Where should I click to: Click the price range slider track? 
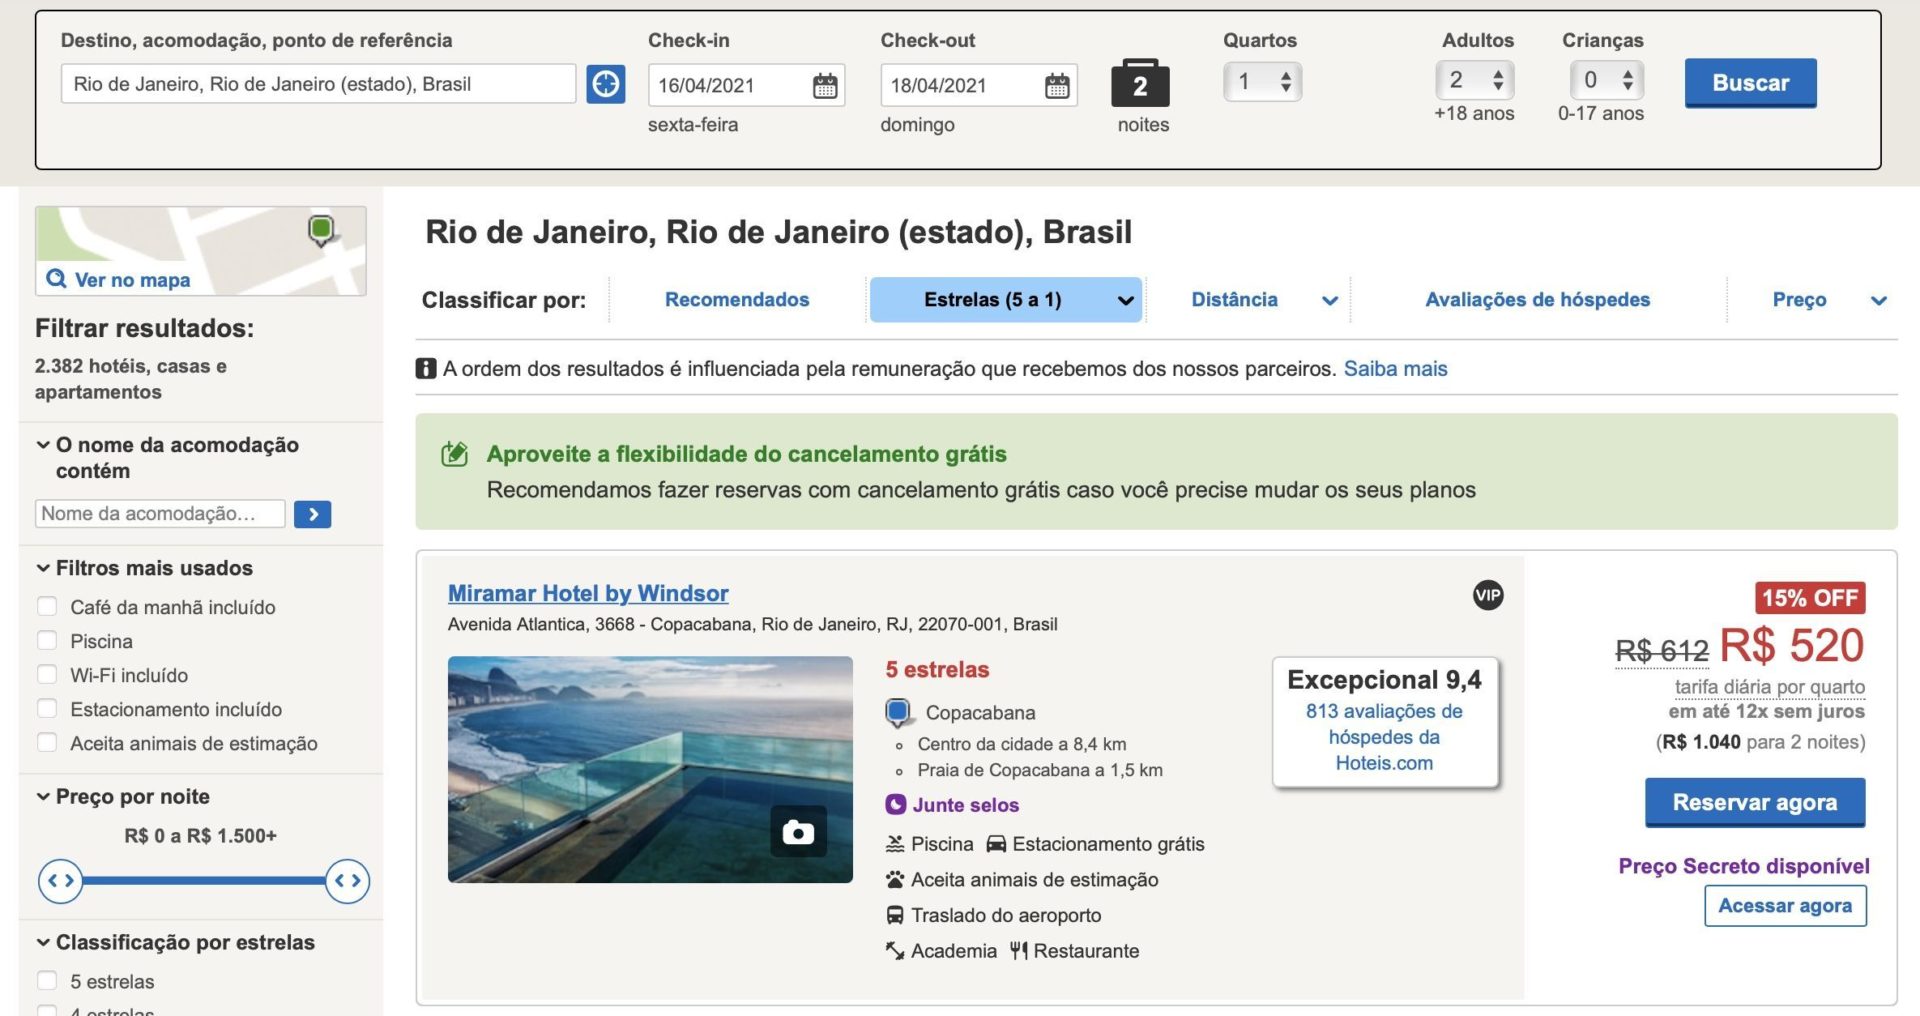[x=204, y=881]
